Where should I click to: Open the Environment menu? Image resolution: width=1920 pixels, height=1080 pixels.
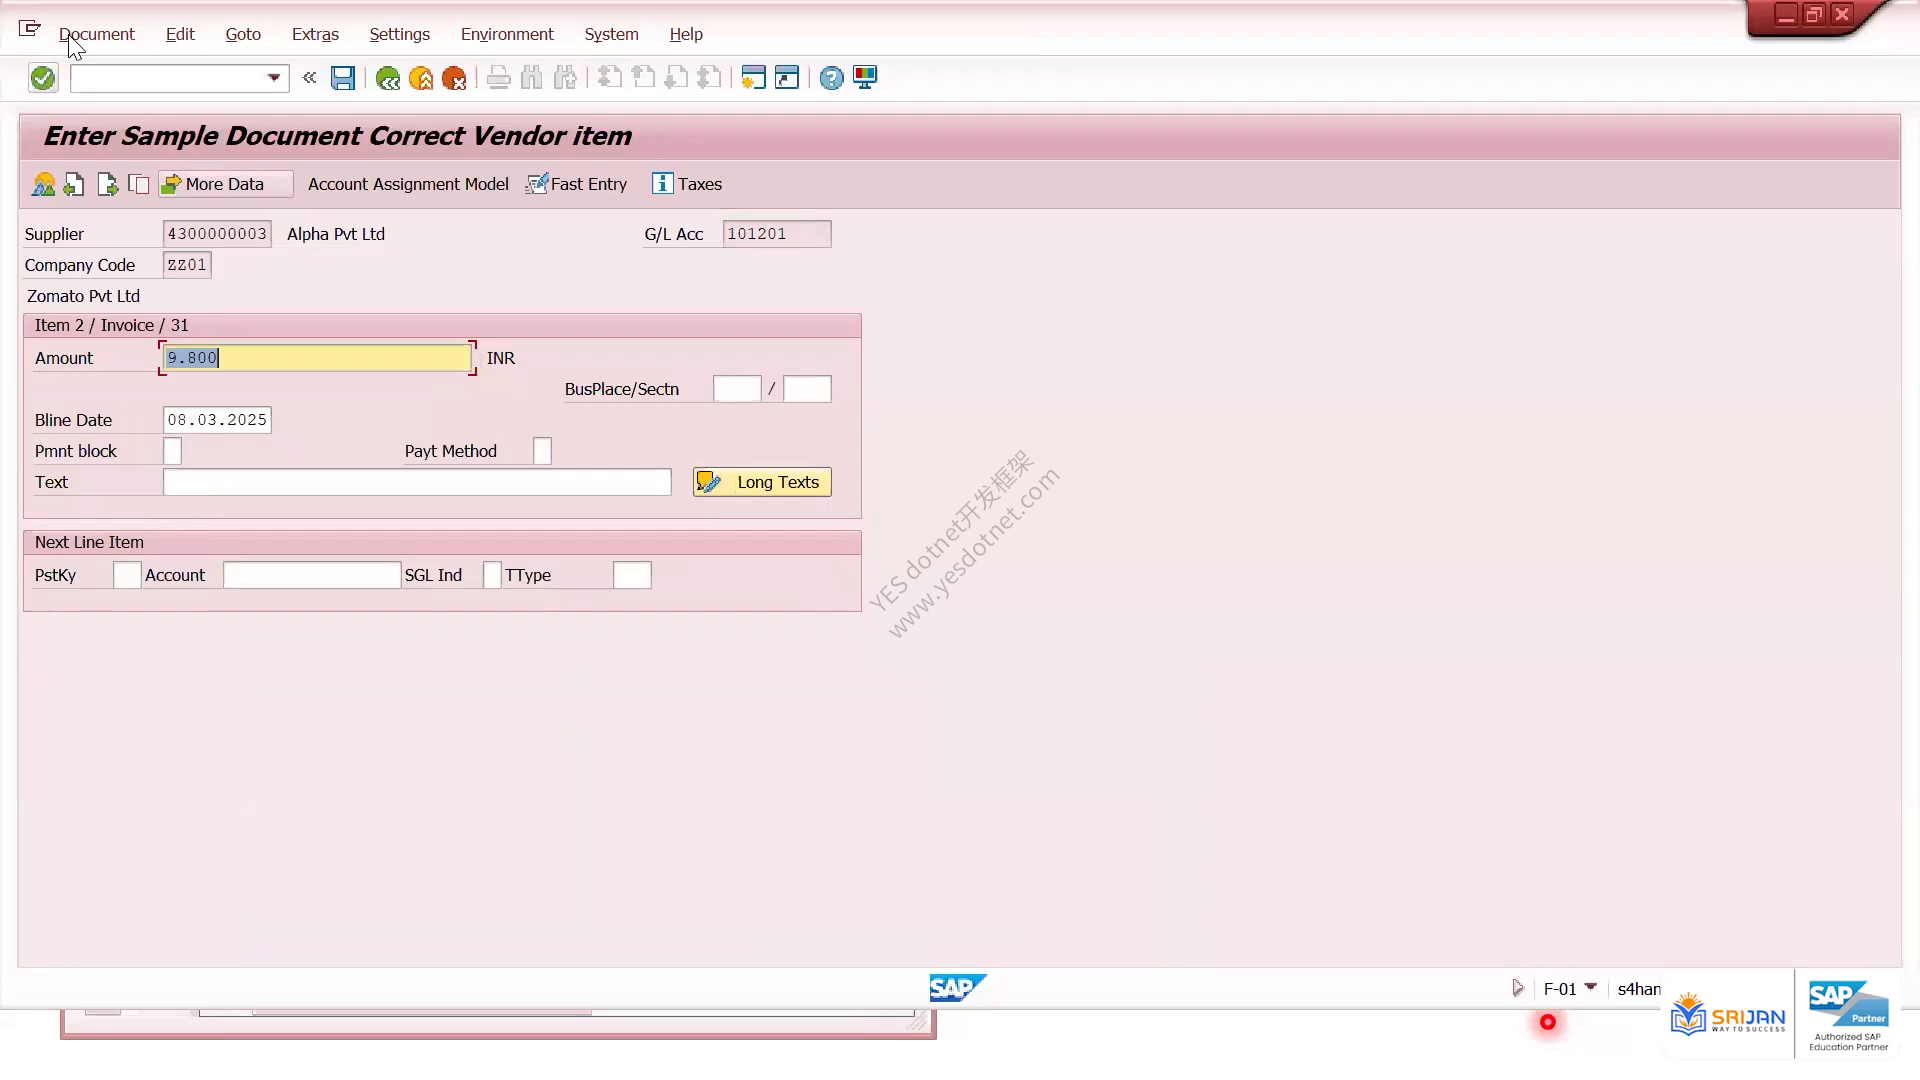(x=507, y=34)
